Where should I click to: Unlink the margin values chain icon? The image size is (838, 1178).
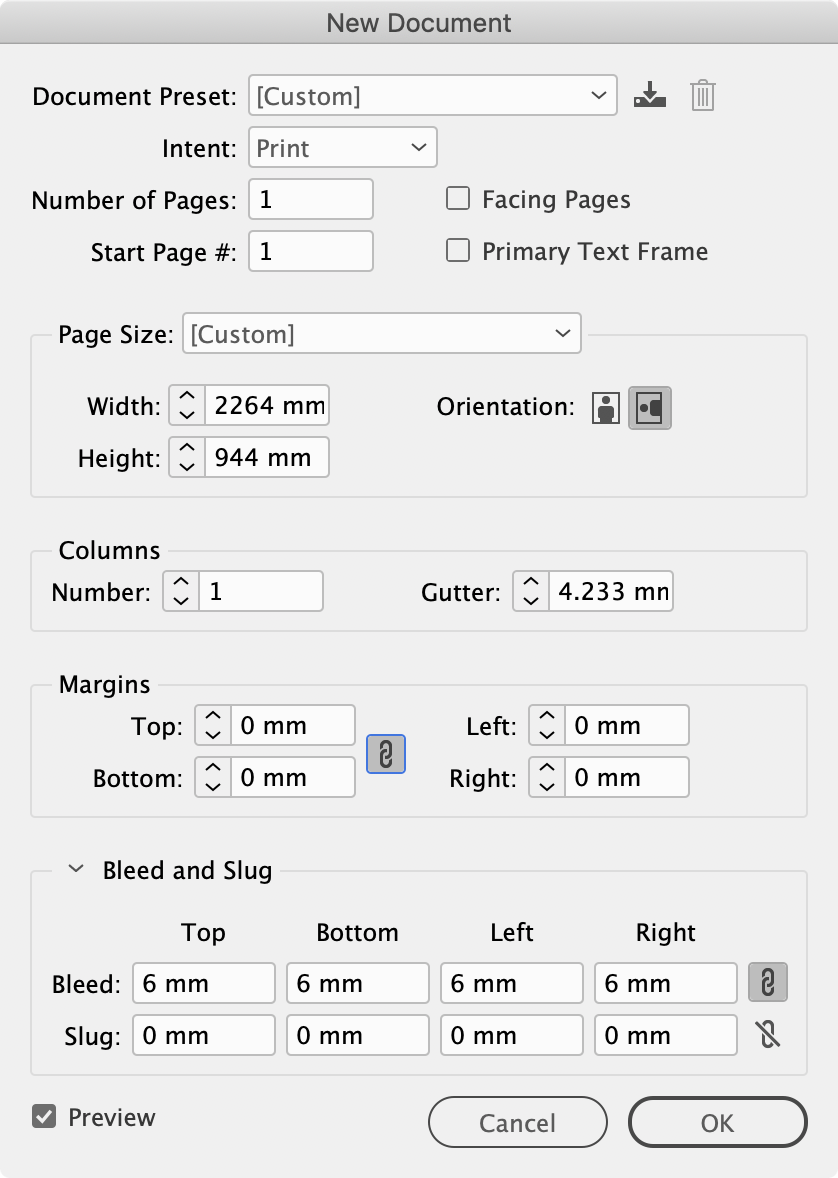point(385,755)
